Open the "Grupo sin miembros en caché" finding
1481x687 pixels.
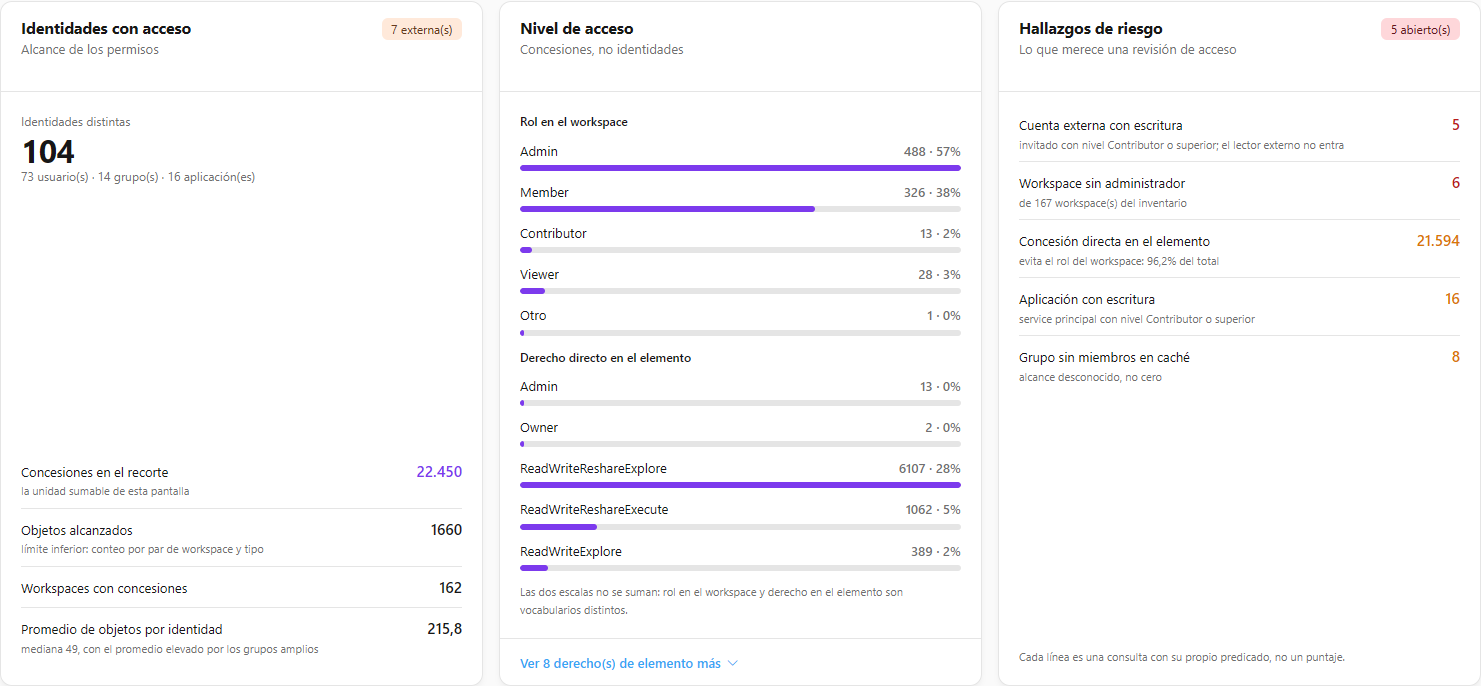[x=1239, y=365]
